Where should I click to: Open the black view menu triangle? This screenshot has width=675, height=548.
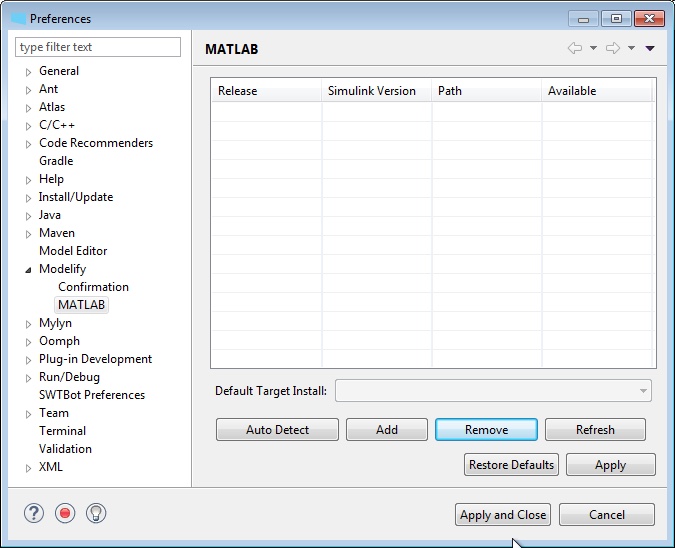650,48
